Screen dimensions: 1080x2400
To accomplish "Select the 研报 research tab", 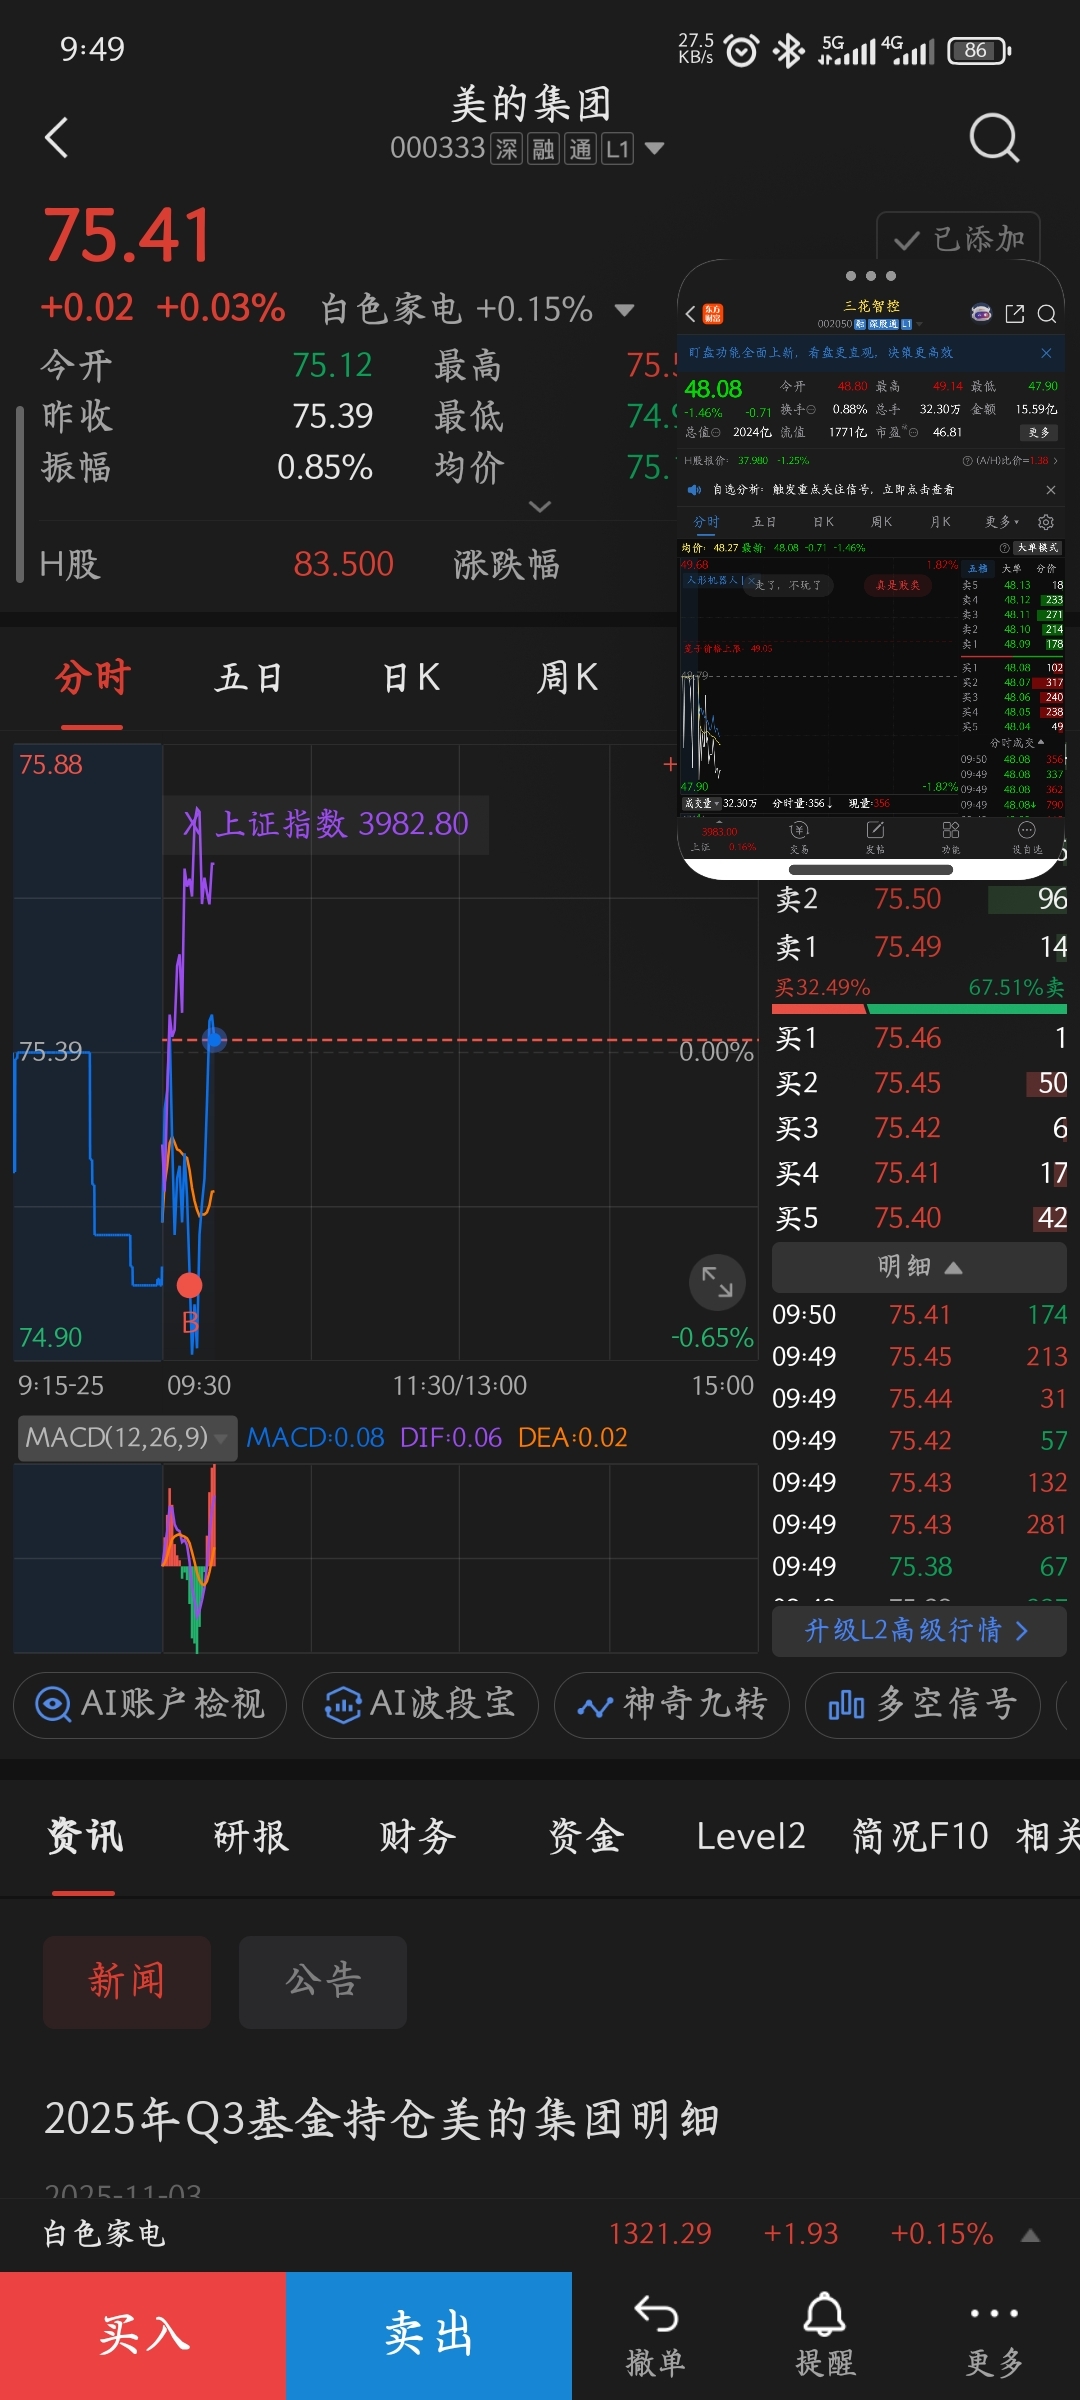I will pos(251,1836).
